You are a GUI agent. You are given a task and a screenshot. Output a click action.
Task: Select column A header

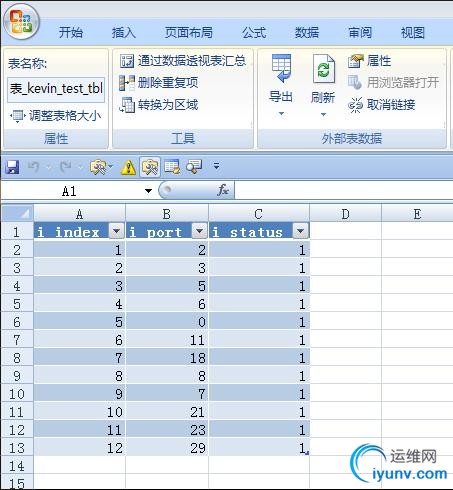[x=79, y=214]
